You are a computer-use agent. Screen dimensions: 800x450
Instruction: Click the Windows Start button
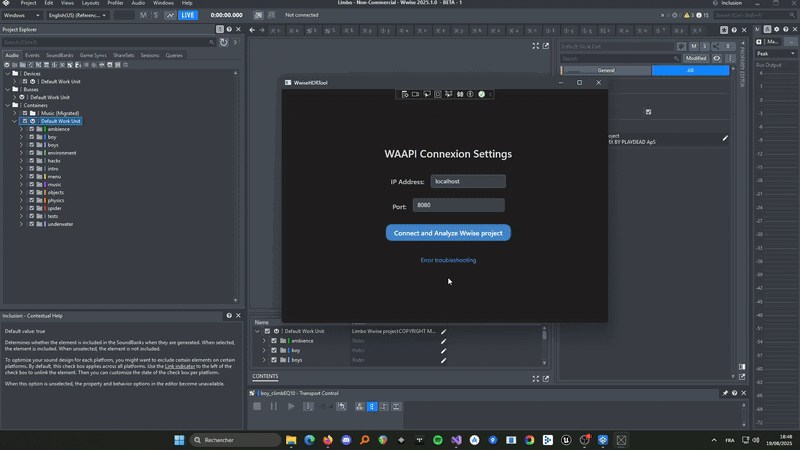click(179, 440)
